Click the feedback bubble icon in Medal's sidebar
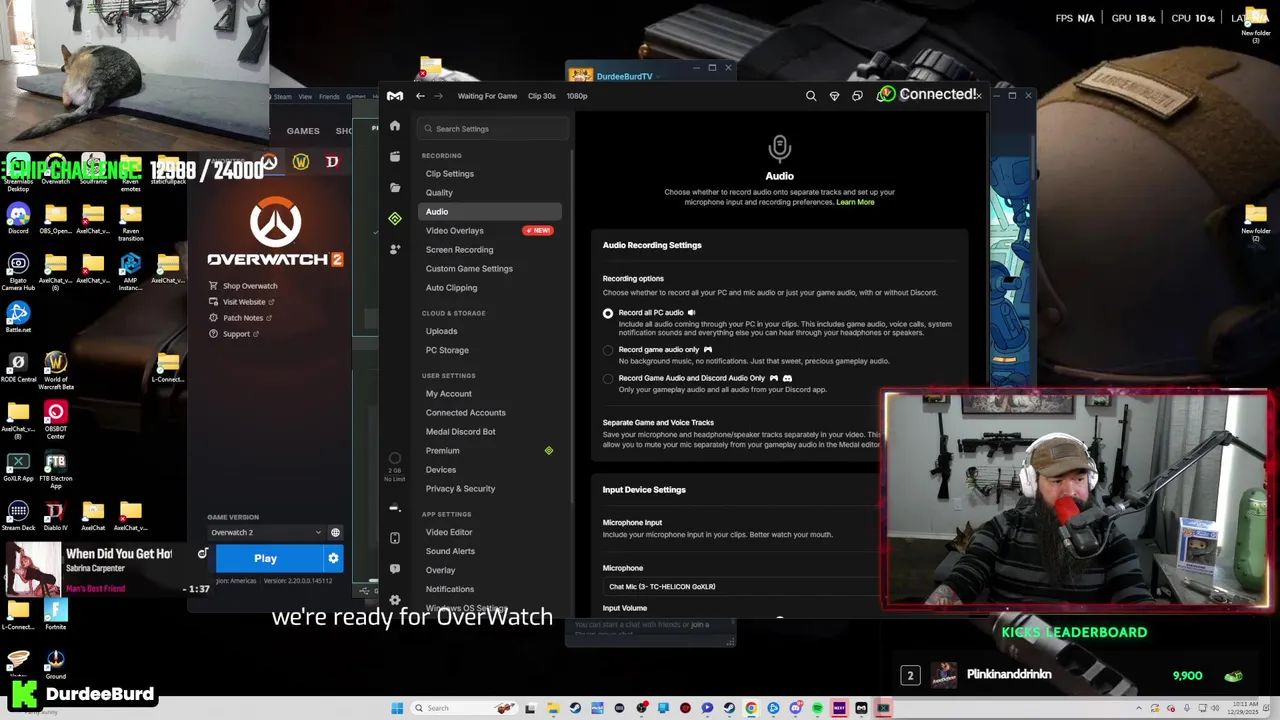The width and height of the screenshot is (1280, 720). [395, 569]
